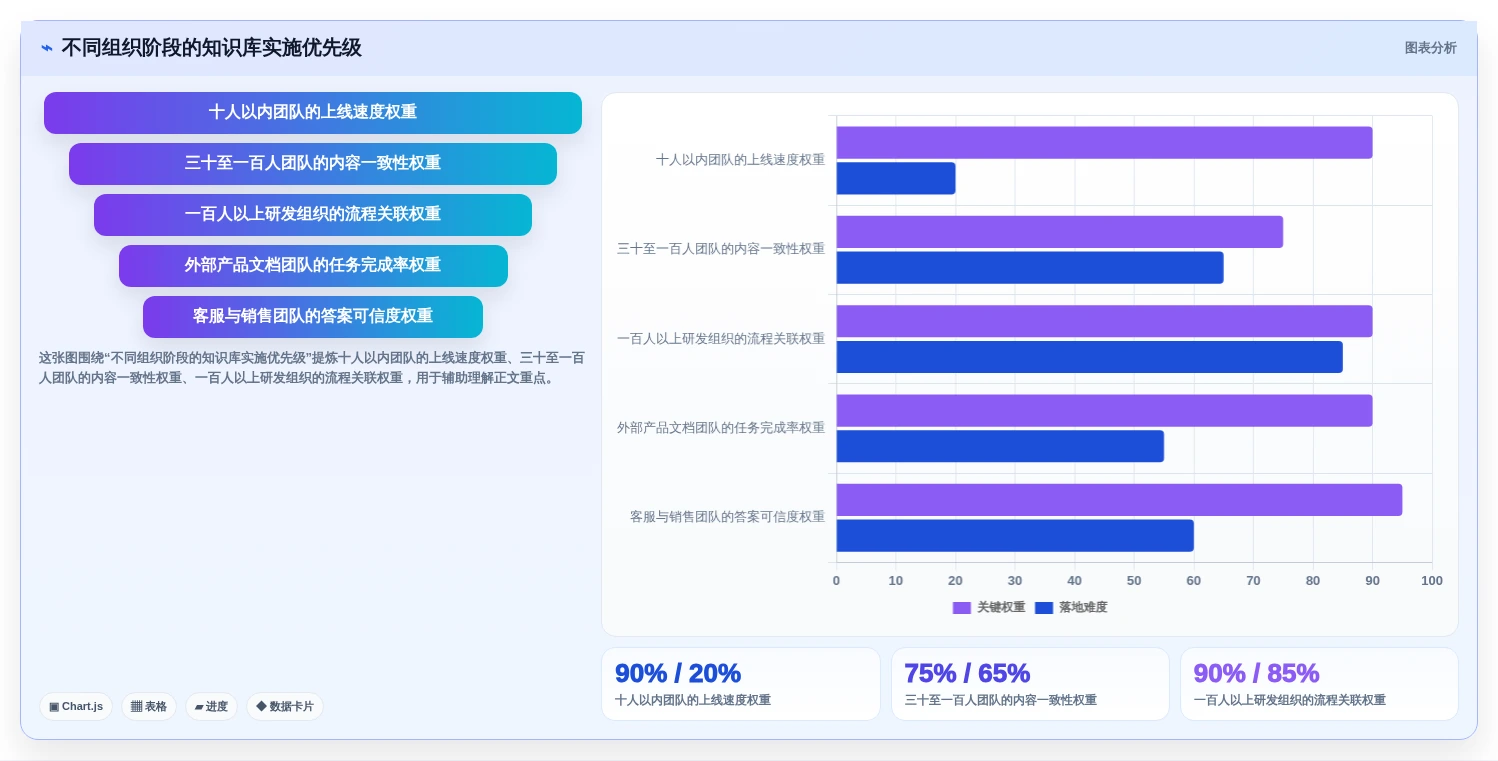This screenshot has height=761, width=1498.
Task: Click the 90% / 20% data card value
Action: point(678,674)
